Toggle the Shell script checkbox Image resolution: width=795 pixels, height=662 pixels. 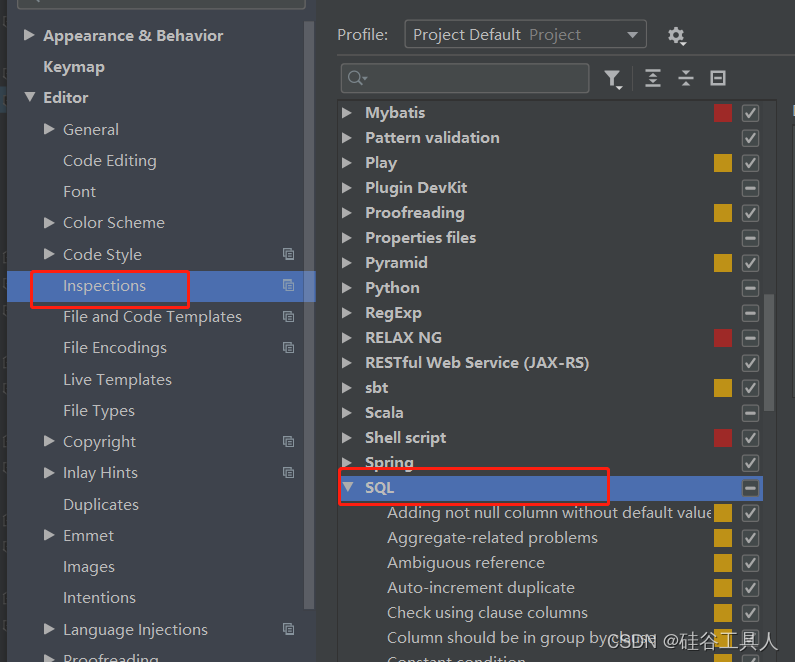750,438
